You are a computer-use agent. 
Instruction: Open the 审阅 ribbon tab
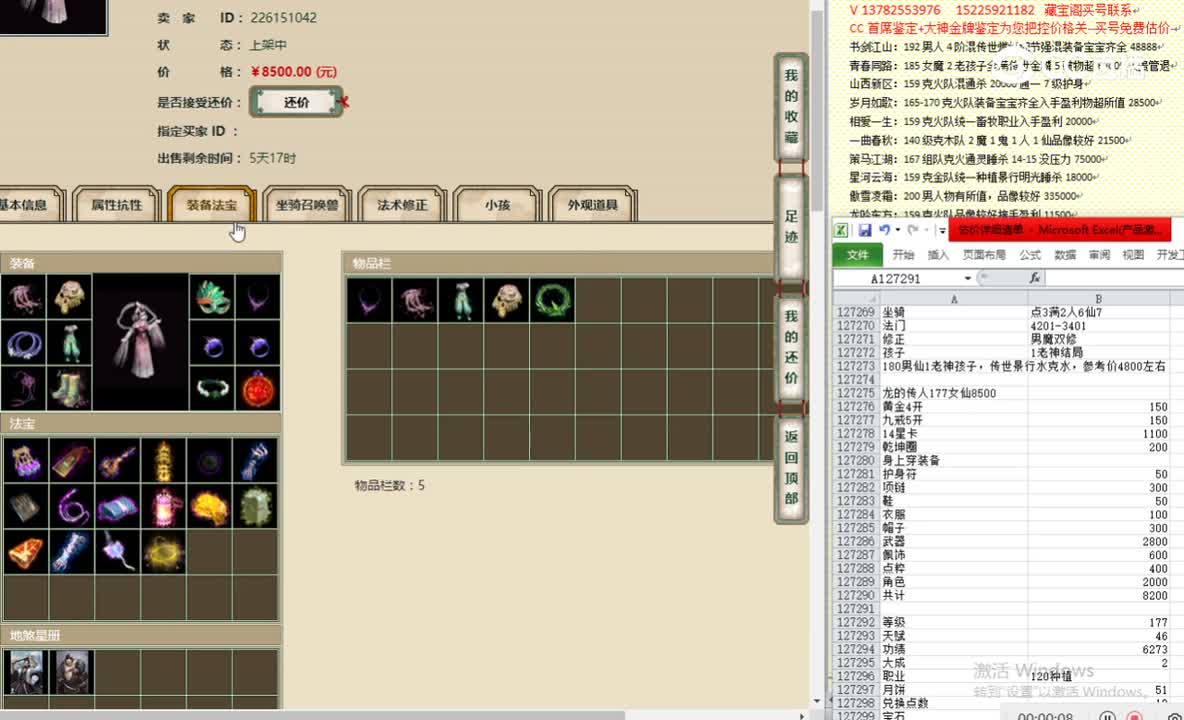[1099, 255]
